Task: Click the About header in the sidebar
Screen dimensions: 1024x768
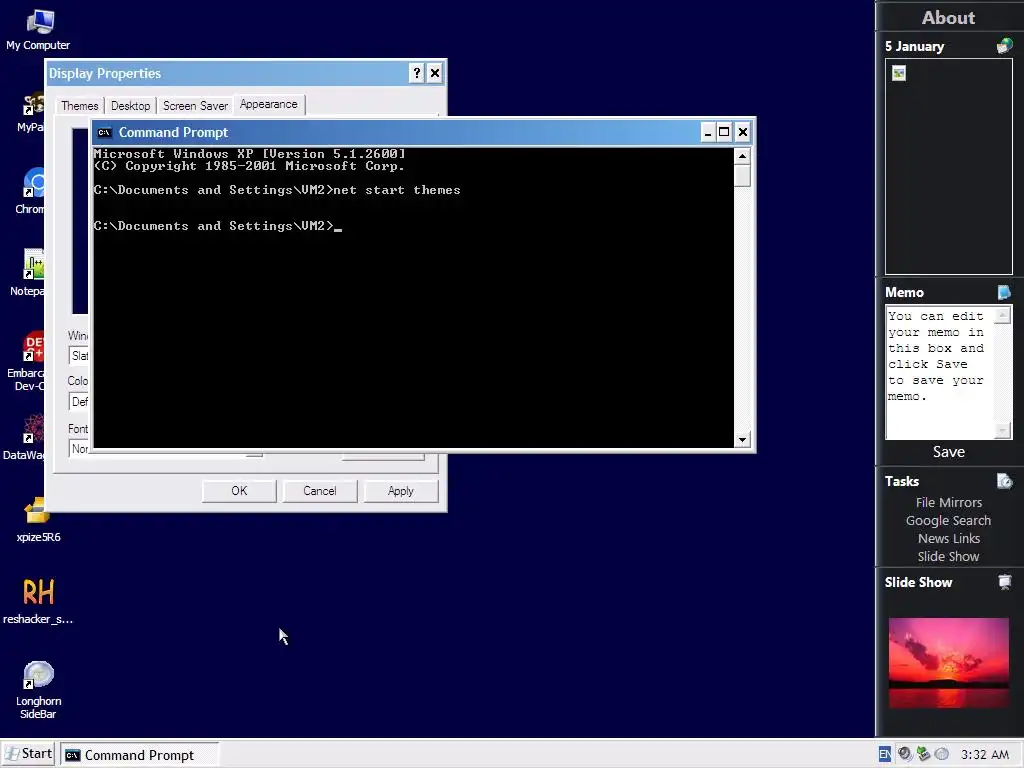Action: 948,18
